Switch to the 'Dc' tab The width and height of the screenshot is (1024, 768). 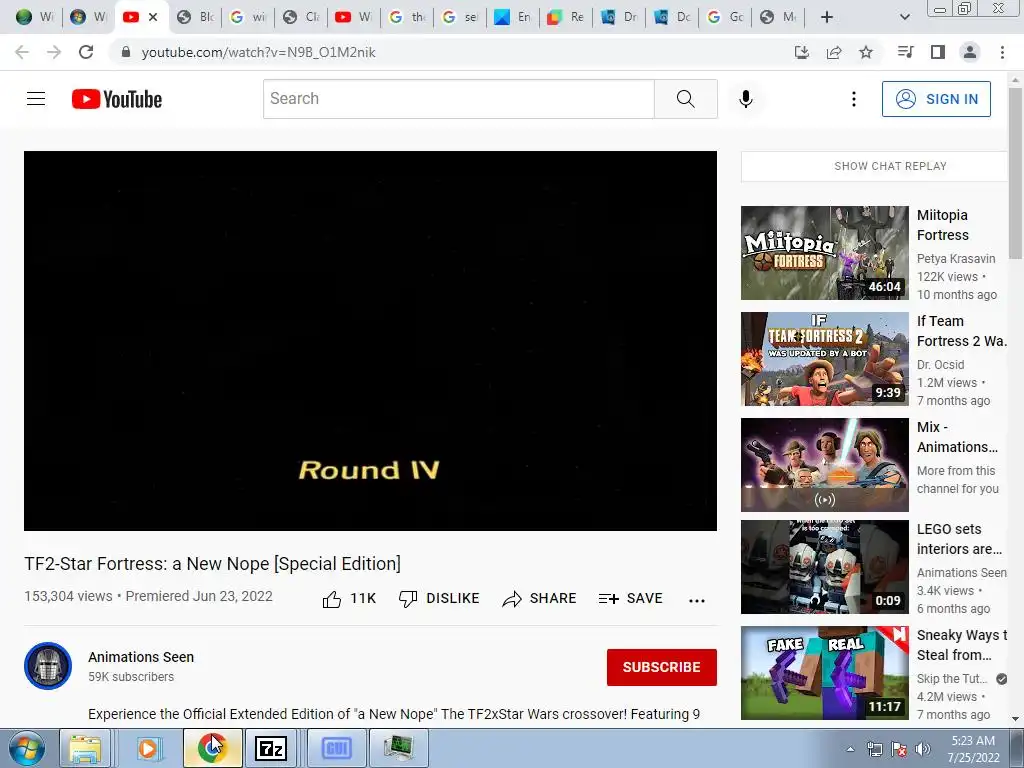672,17
